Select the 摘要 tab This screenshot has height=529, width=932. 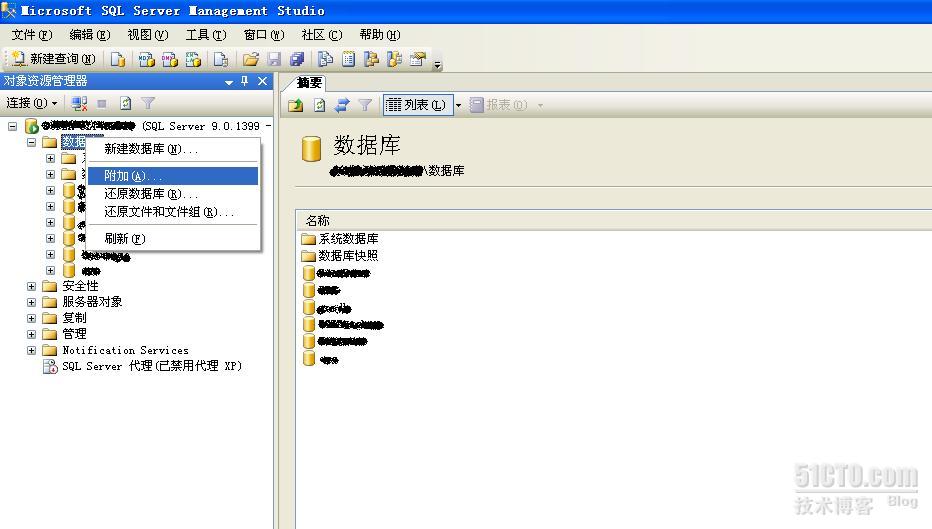[x=309, y=83]
